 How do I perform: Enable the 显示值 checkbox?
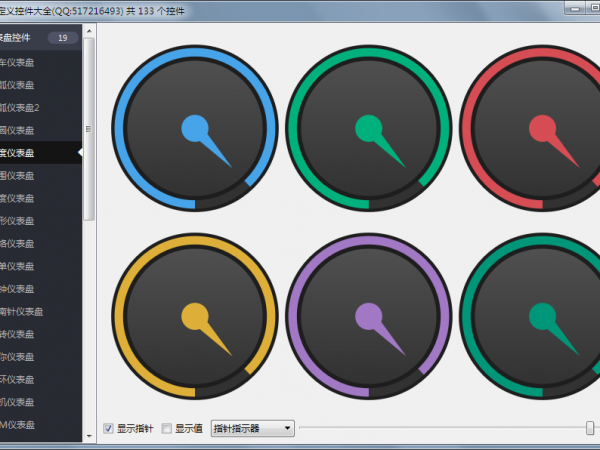(167, 428)
